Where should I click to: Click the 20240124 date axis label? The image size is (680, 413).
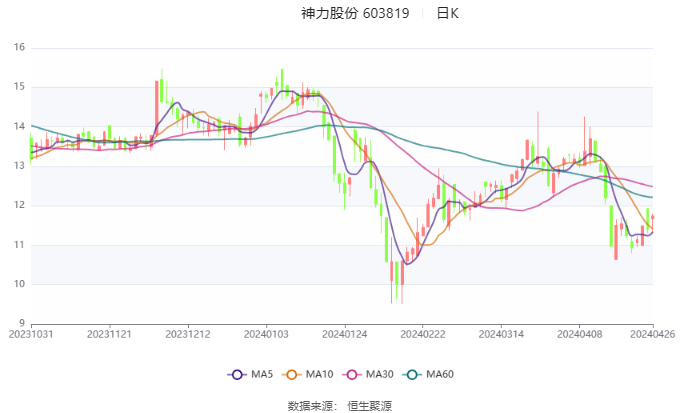(x=345, y=334)
